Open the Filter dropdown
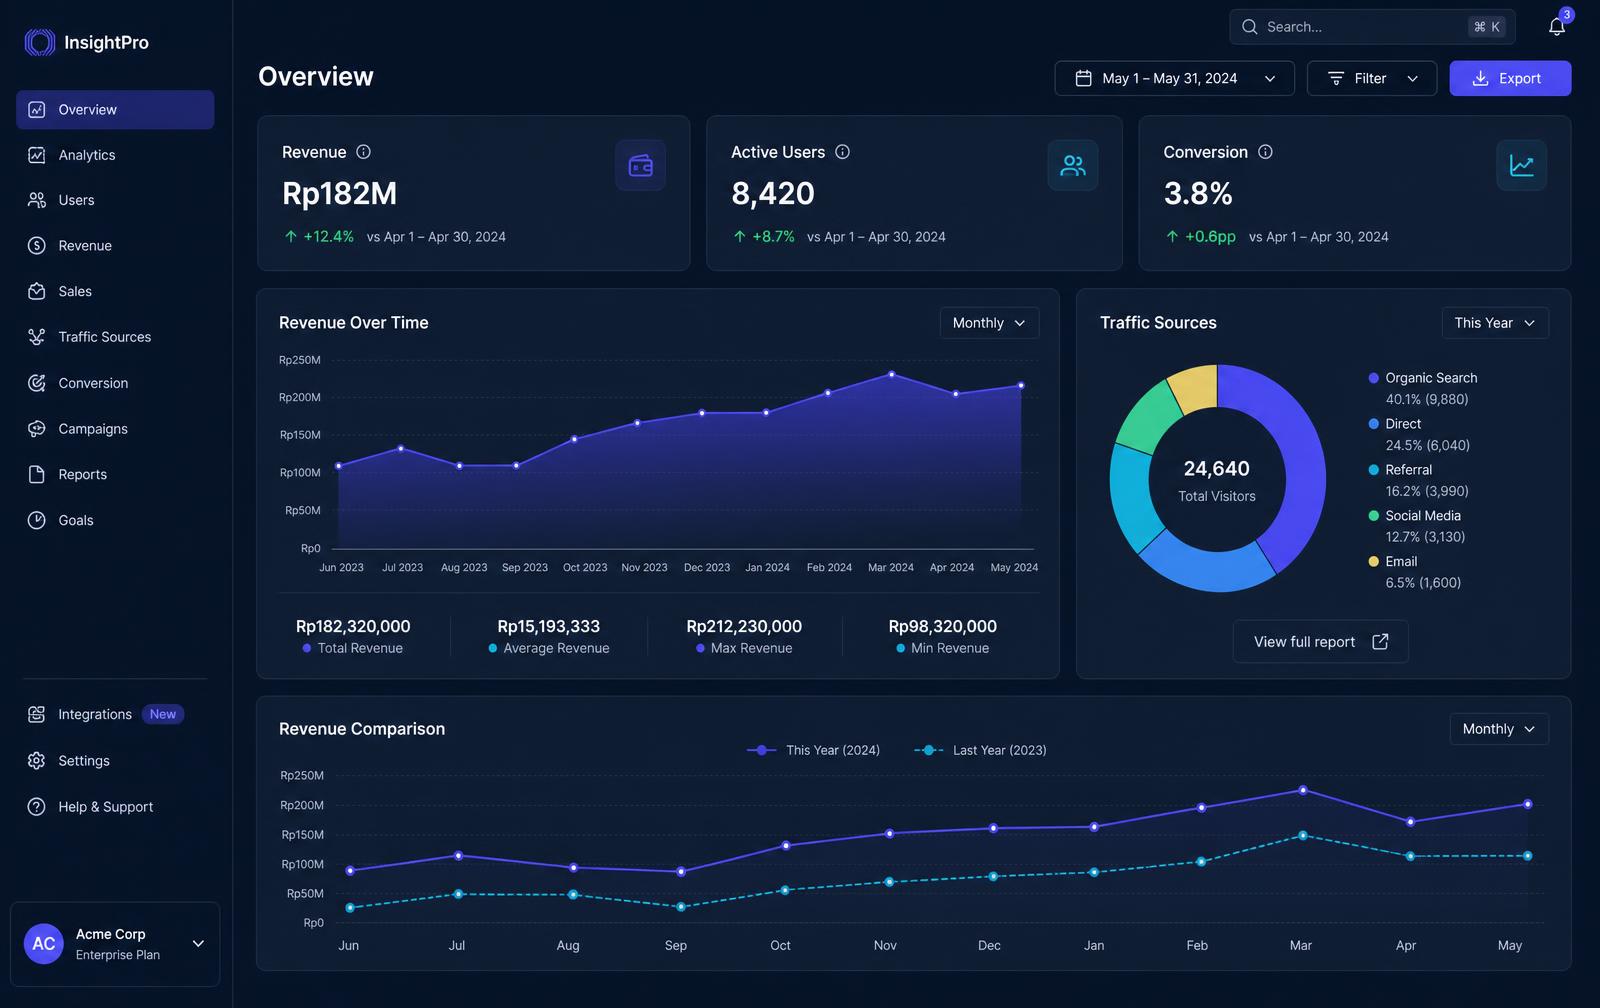This screenshot has width=1600, height=1008. click(x=1372, y=78)
